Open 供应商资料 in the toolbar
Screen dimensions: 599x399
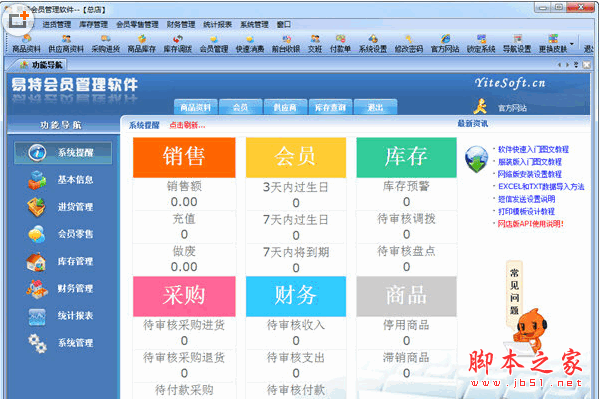[x=66, y=44]
